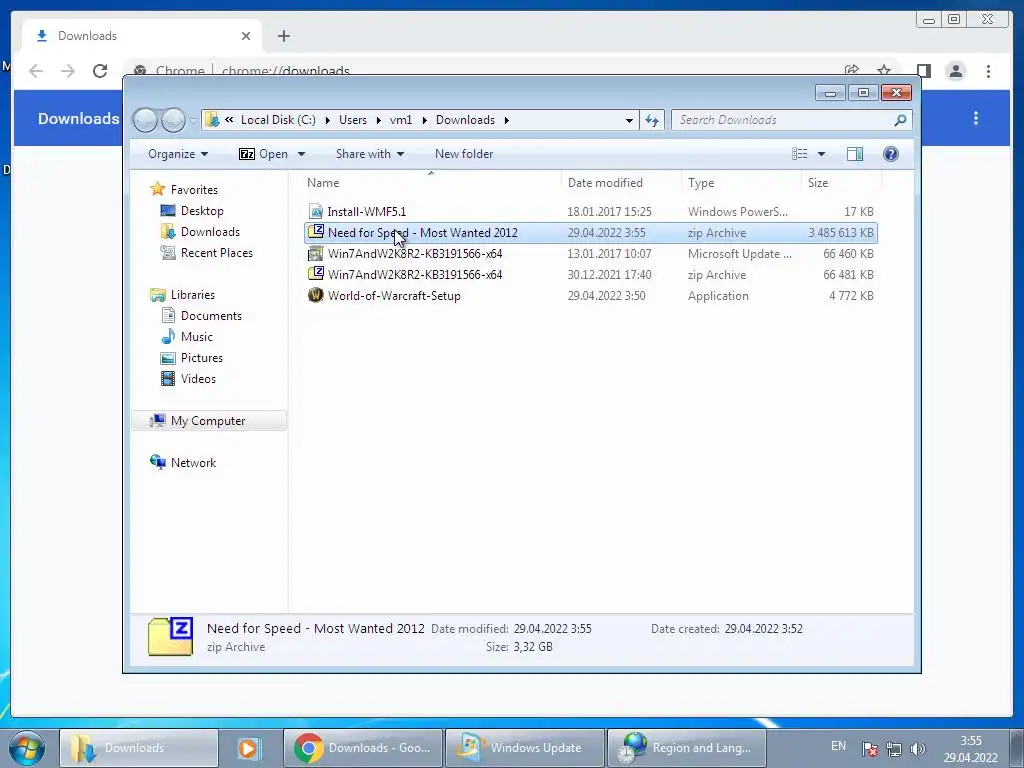Select Desktop in Favorites

pos(202,211)
